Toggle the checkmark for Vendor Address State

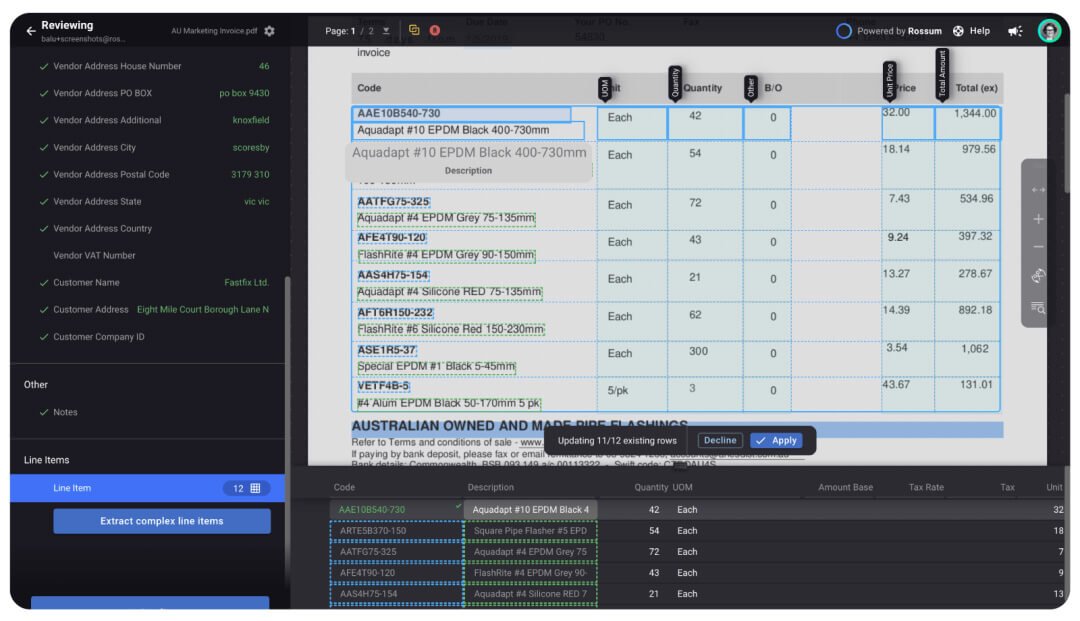[43, 202]
